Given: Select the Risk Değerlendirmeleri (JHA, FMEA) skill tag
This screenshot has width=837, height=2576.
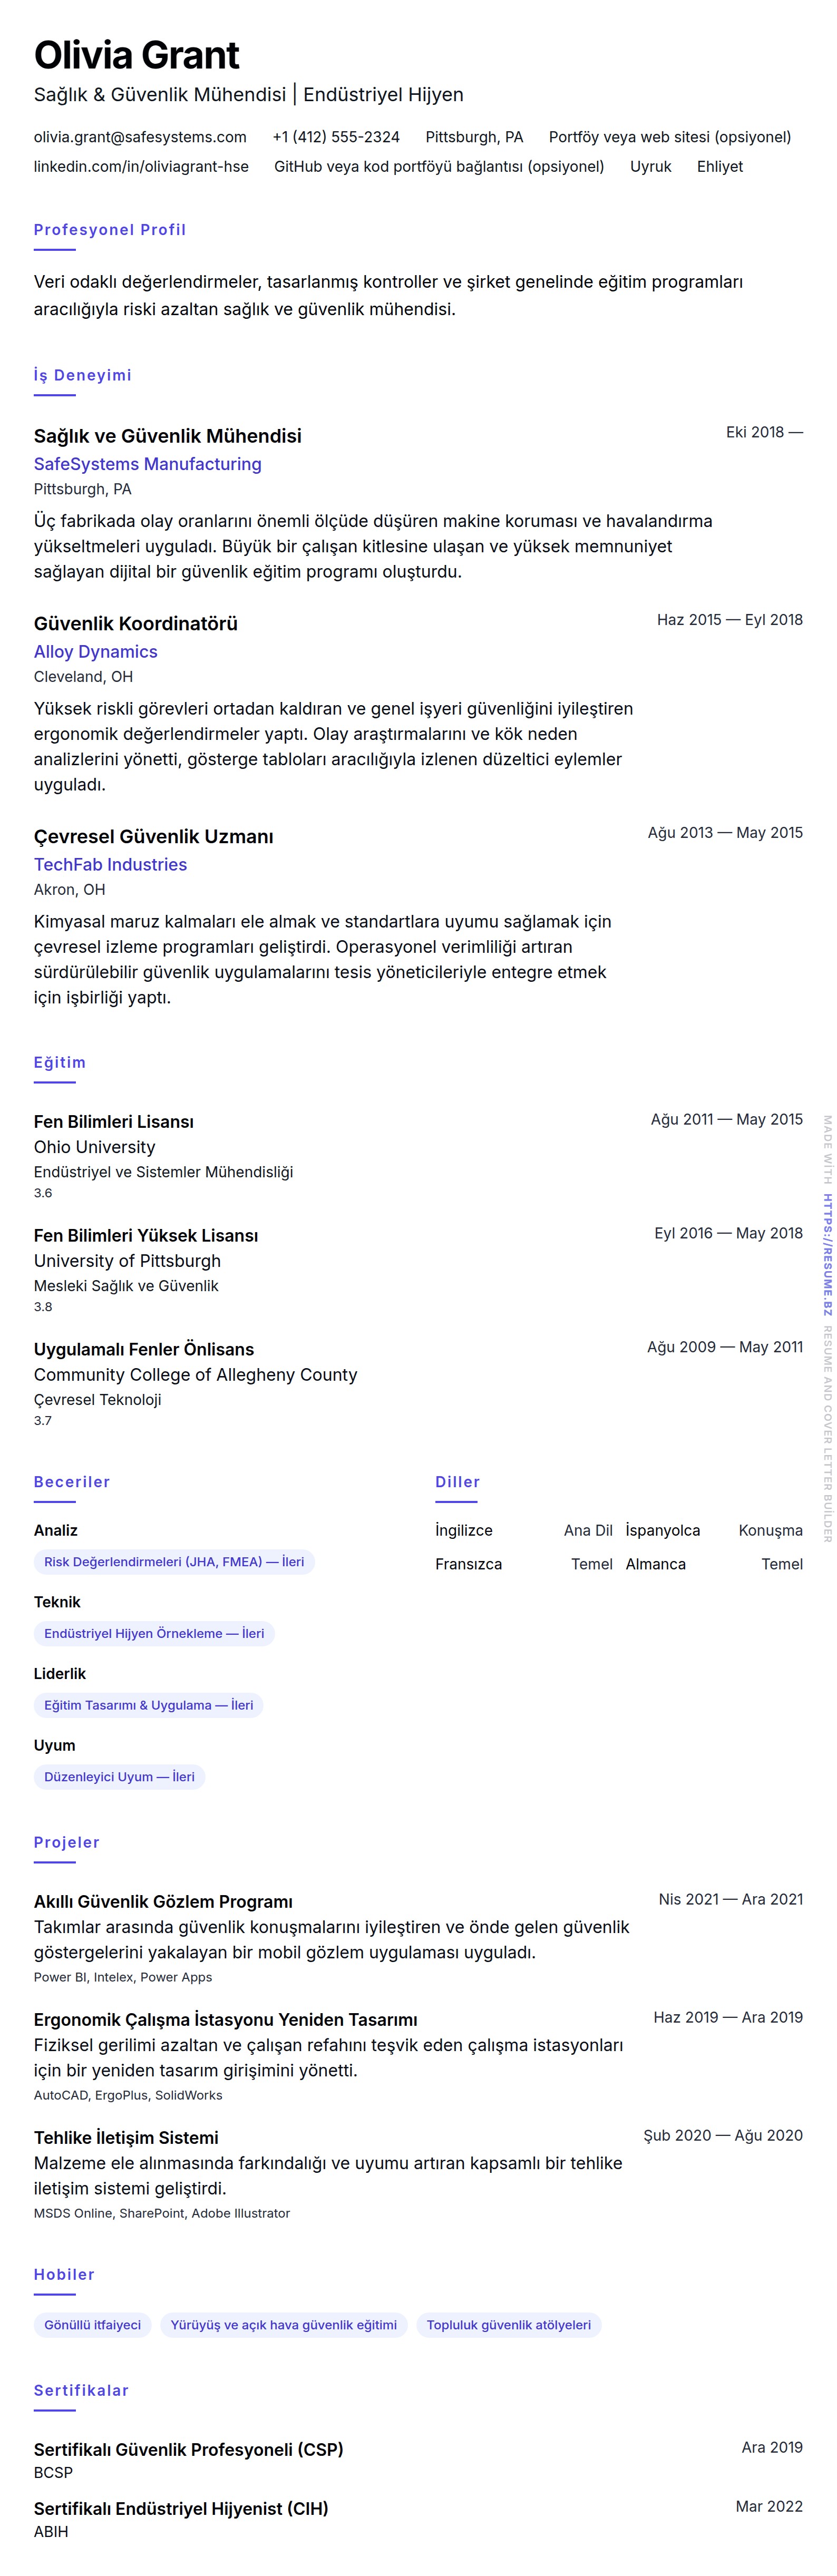Looking at the screenshot, I should (174, 1562).
